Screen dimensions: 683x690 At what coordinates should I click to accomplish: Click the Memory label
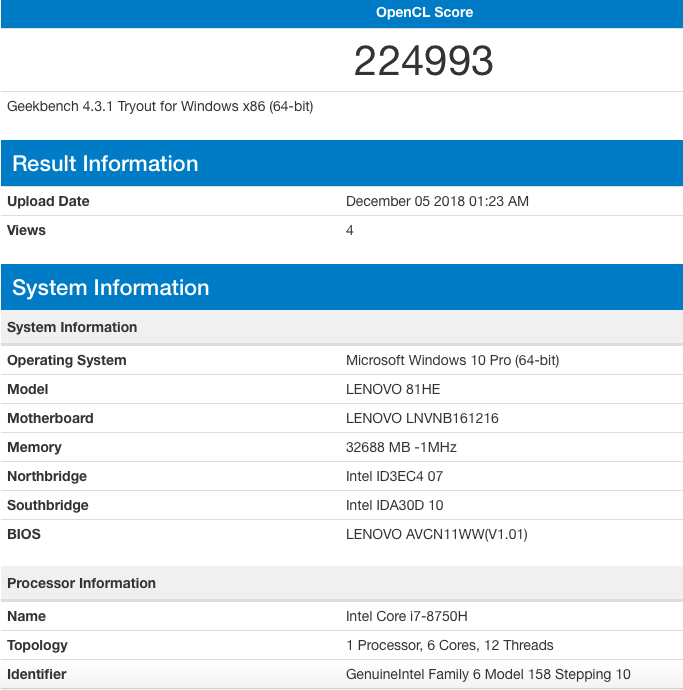(34, 447)
